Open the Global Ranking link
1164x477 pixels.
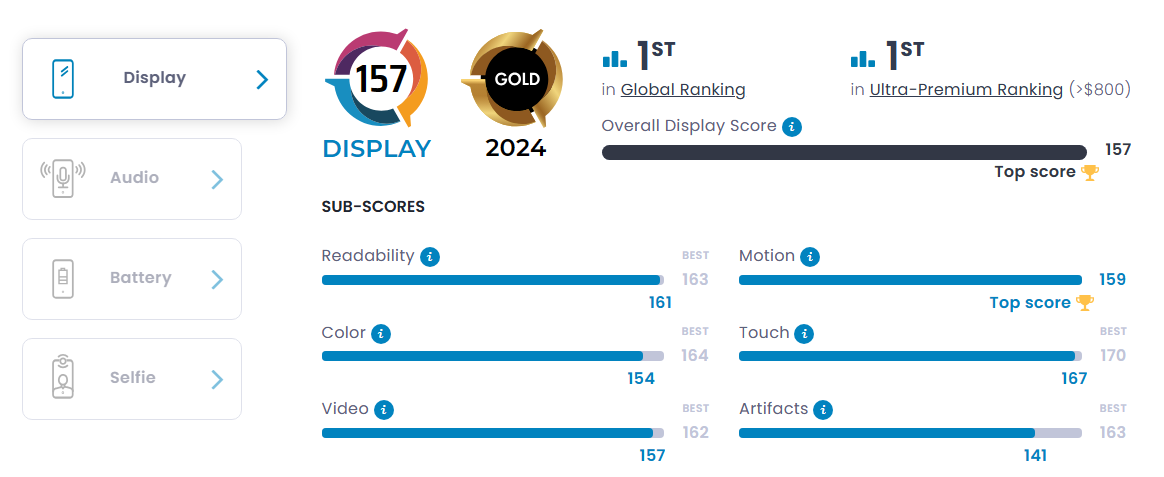(683, 90)
